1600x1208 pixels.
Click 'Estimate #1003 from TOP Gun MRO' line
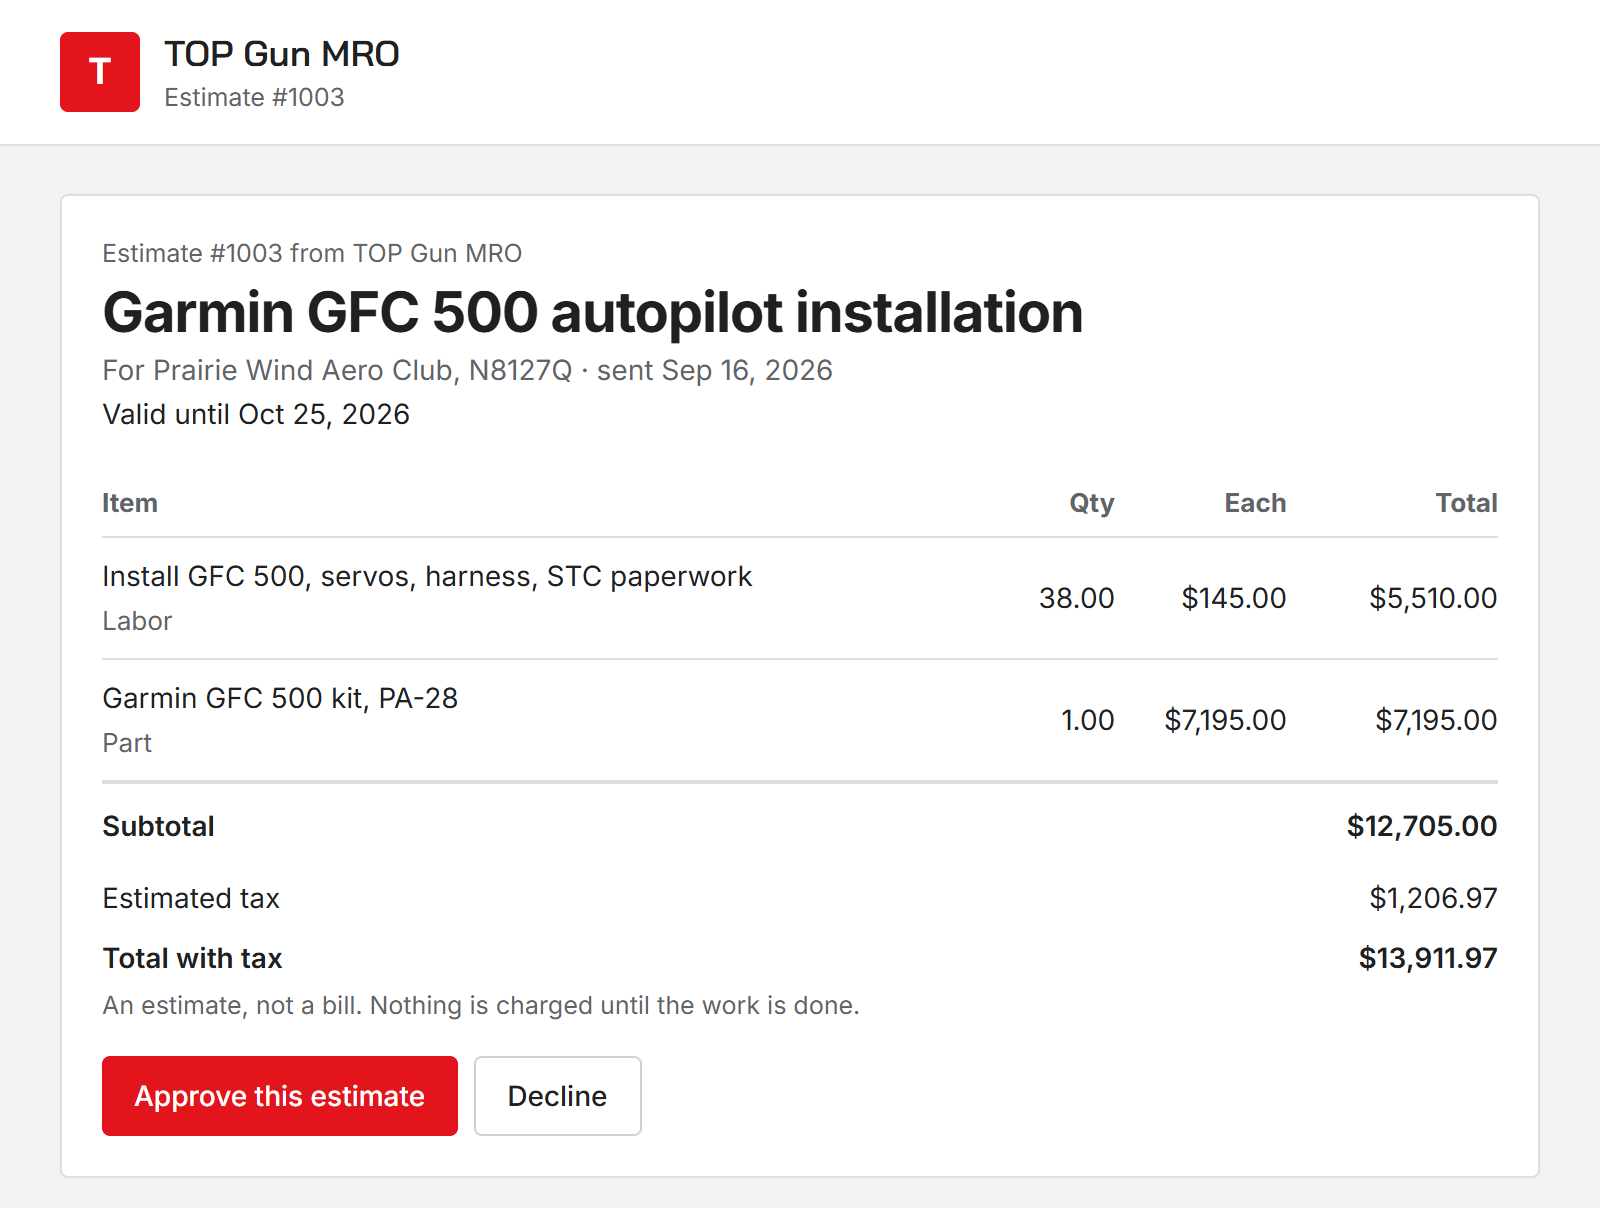pos(312,253)
